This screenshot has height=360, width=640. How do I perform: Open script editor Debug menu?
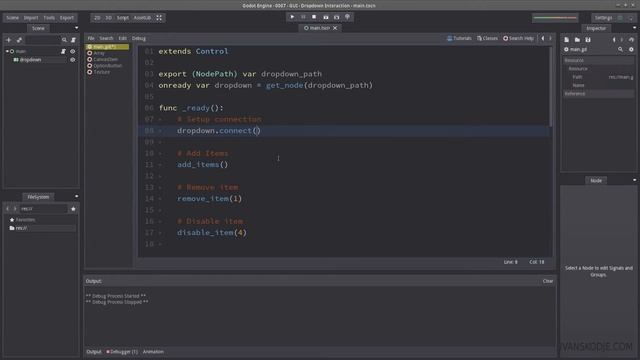pyautogui.click(x=139, y=38)
